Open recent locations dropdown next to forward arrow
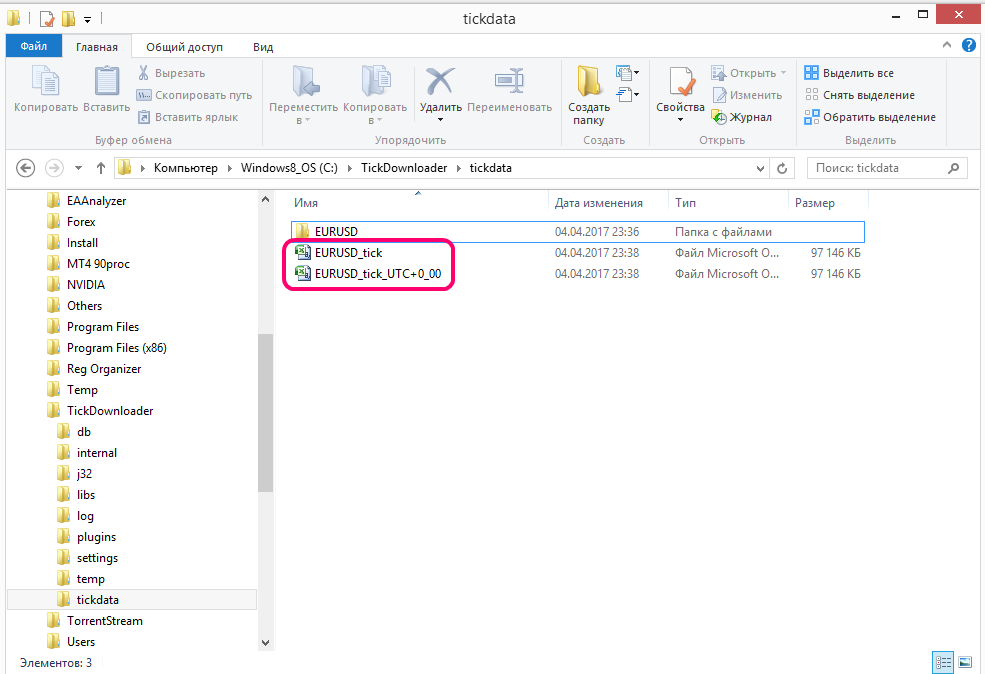Screen dimensions: 985x674 79,168
